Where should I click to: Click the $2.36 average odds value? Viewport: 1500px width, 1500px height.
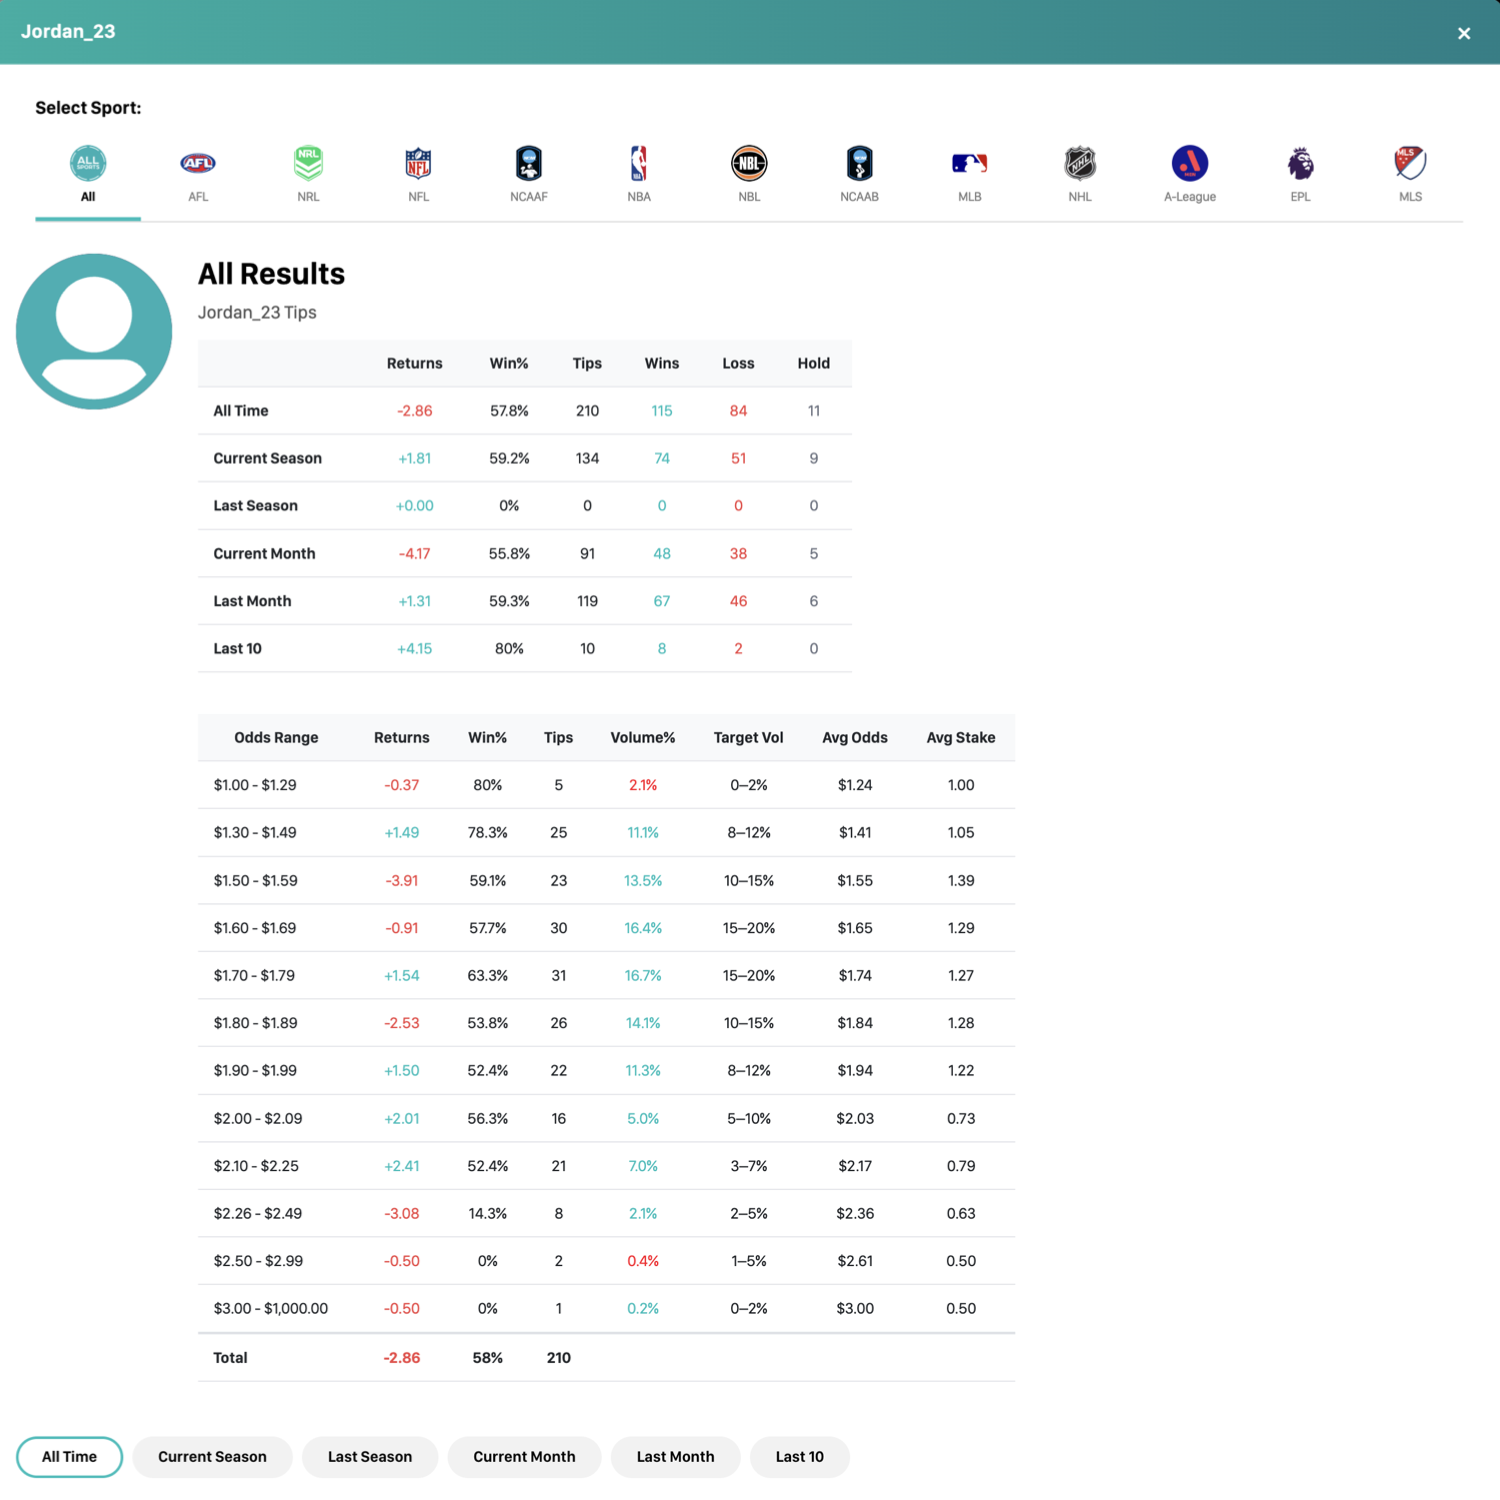tap(855, 1213)
